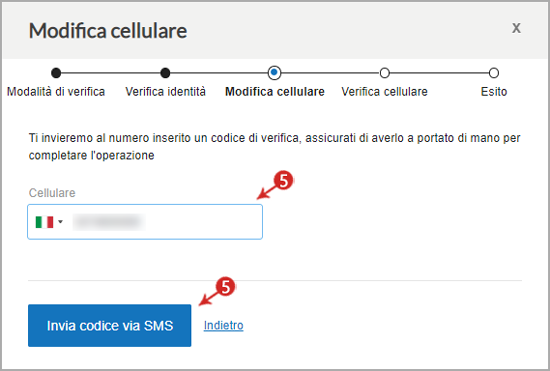
Task: Close the Modifica cellulare dialog
Action: [516, 28]
